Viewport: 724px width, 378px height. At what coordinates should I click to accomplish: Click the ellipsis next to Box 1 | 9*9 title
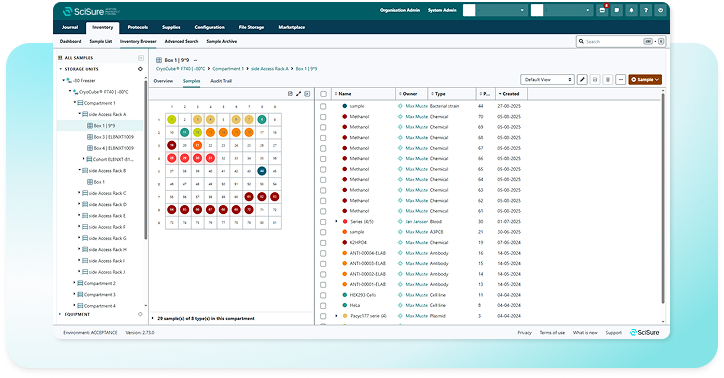[x=195, y=60]
